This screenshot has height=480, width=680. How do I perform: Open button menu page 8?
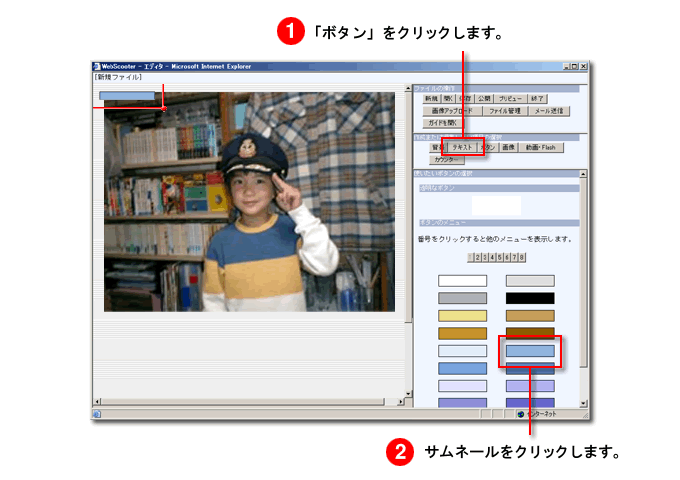[522, 258]
